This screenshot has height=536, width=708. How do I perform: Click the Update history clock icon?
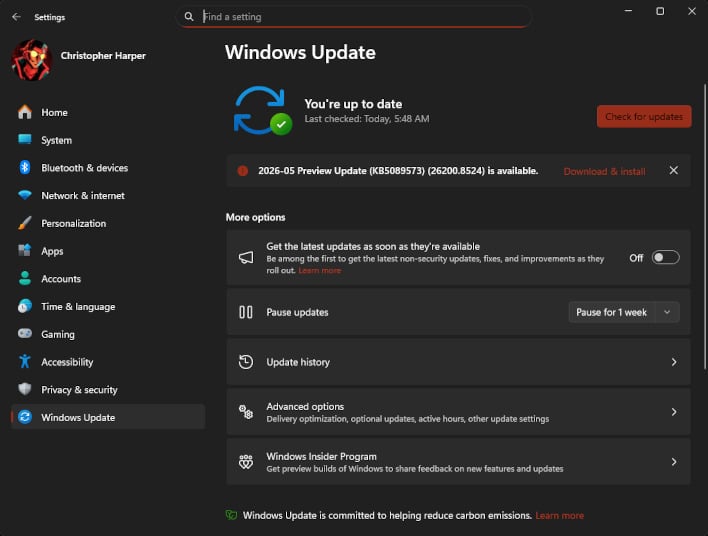point(246,362)
